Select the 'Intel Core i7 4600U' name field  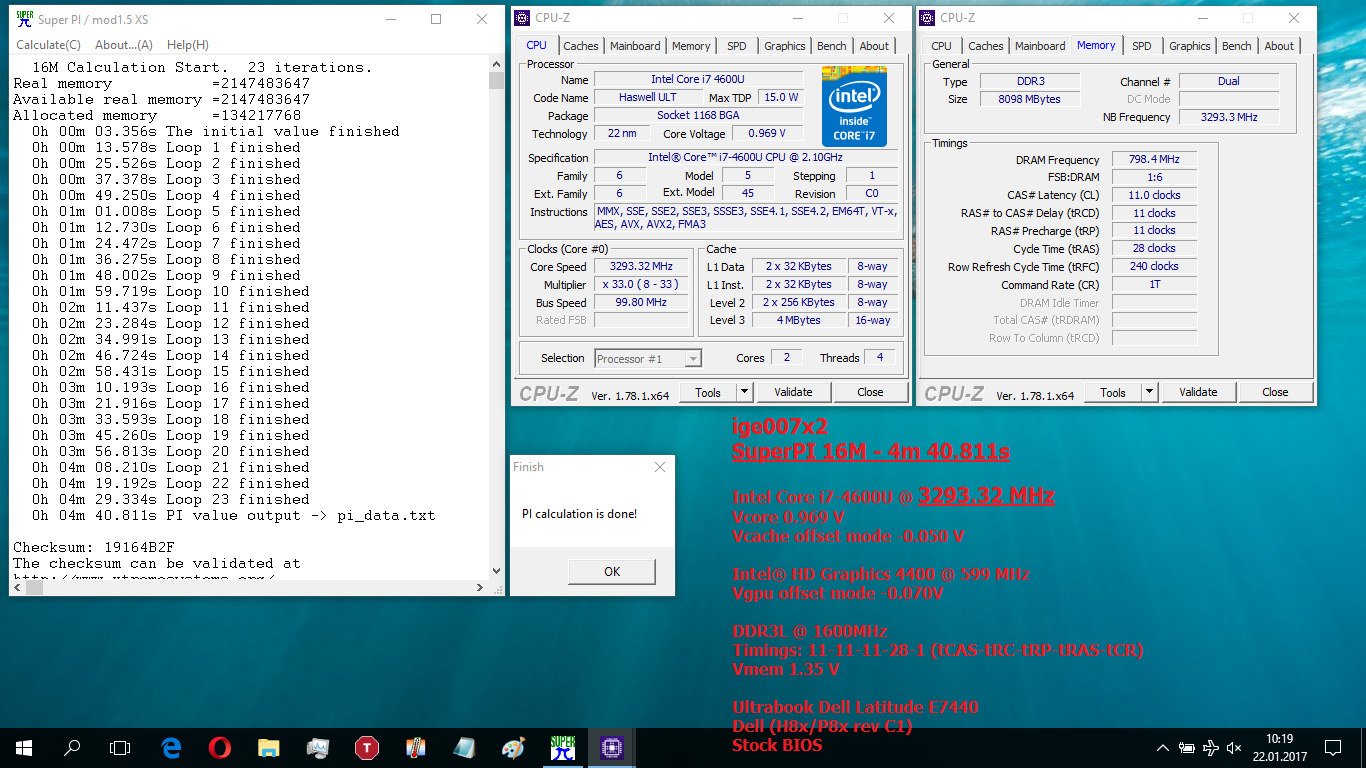(x=698, y=79)
